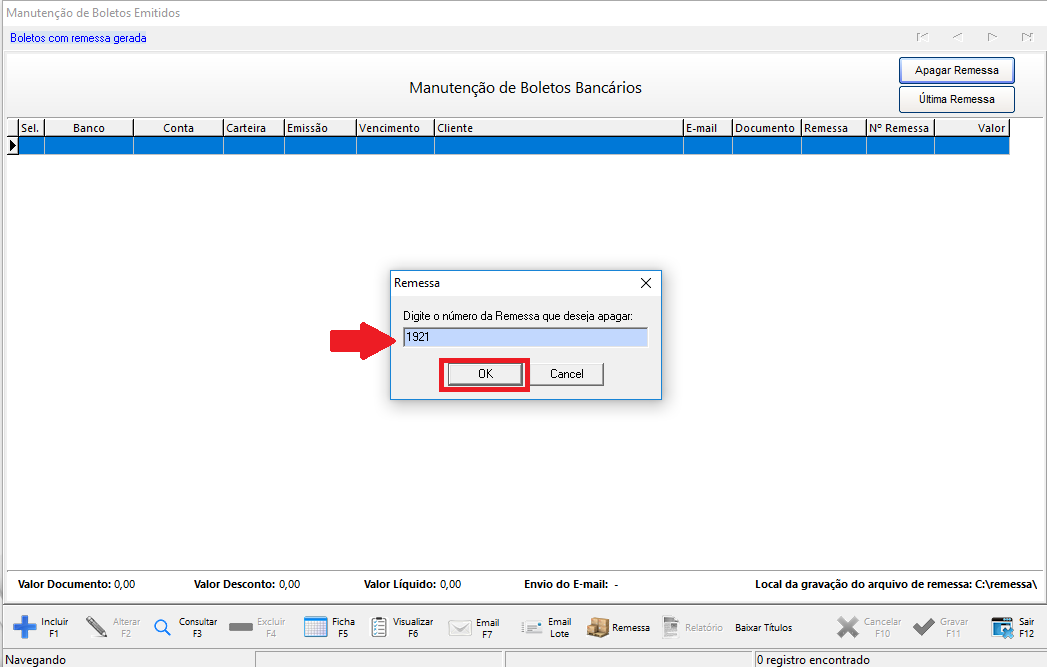Select the highlighted blue grid row
Image resolution: width=1047 pixels, height=667 pixels.
[513, 146]
